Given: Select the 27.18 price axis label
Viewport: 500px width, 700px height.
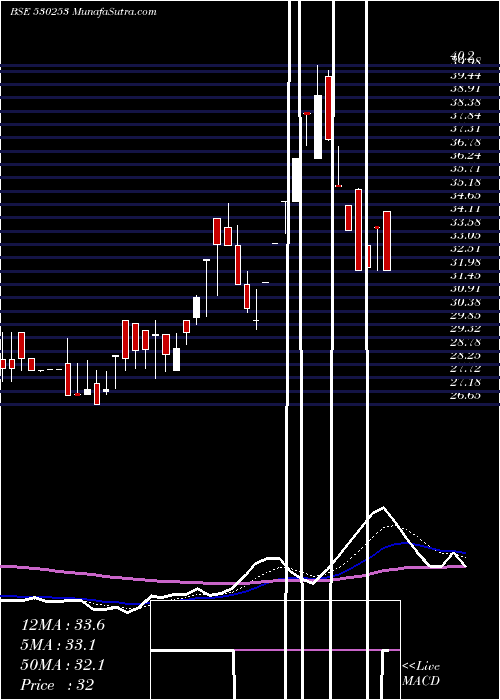Looking at the screenshot, I should (x=465, y=382).
